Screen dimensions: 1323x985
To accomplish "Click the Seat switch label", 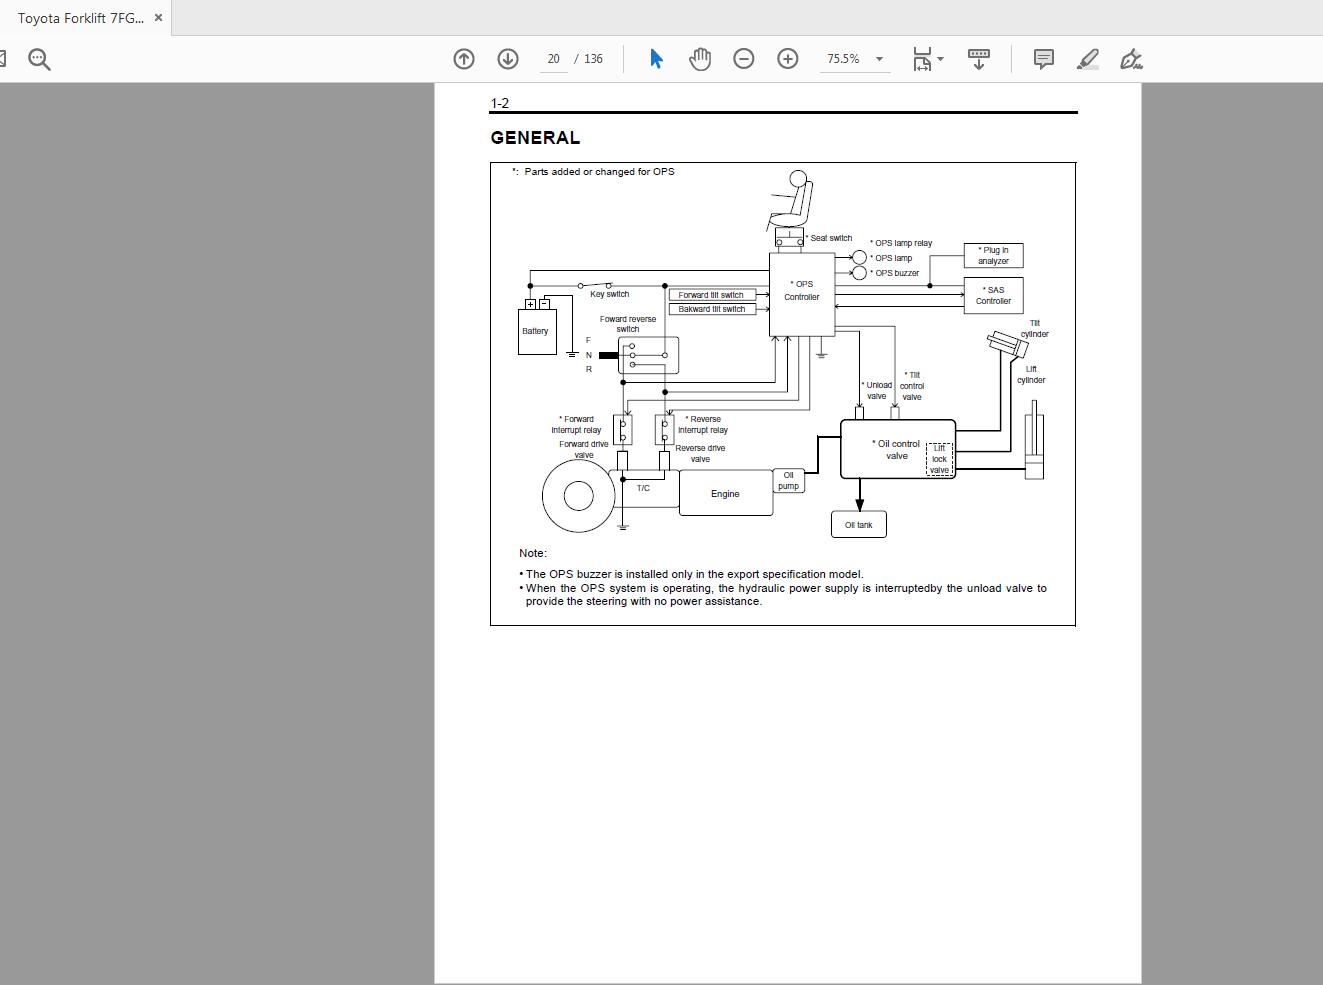I will tap(829, 238).
